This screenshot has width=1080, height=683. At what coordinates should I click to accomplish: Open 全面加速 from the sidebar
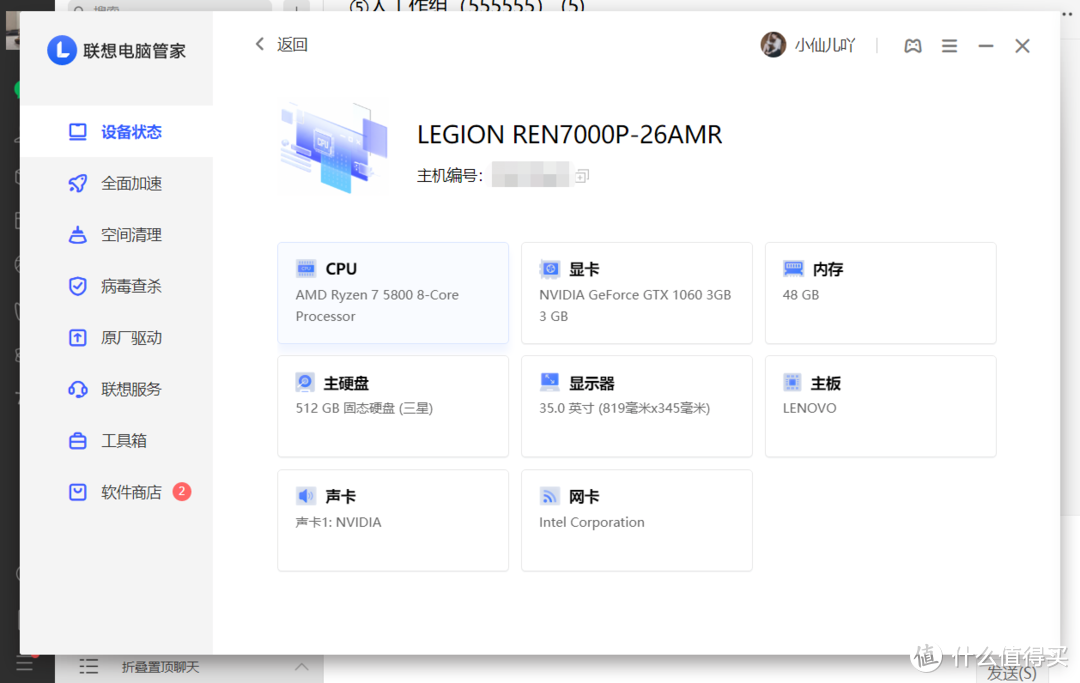(116, 183)
